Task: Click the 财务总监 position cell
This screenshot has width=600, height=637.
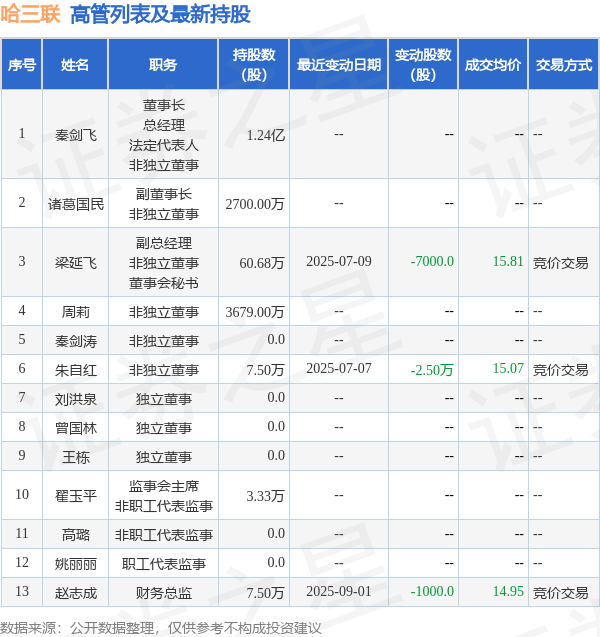Action: pos(164,593)
